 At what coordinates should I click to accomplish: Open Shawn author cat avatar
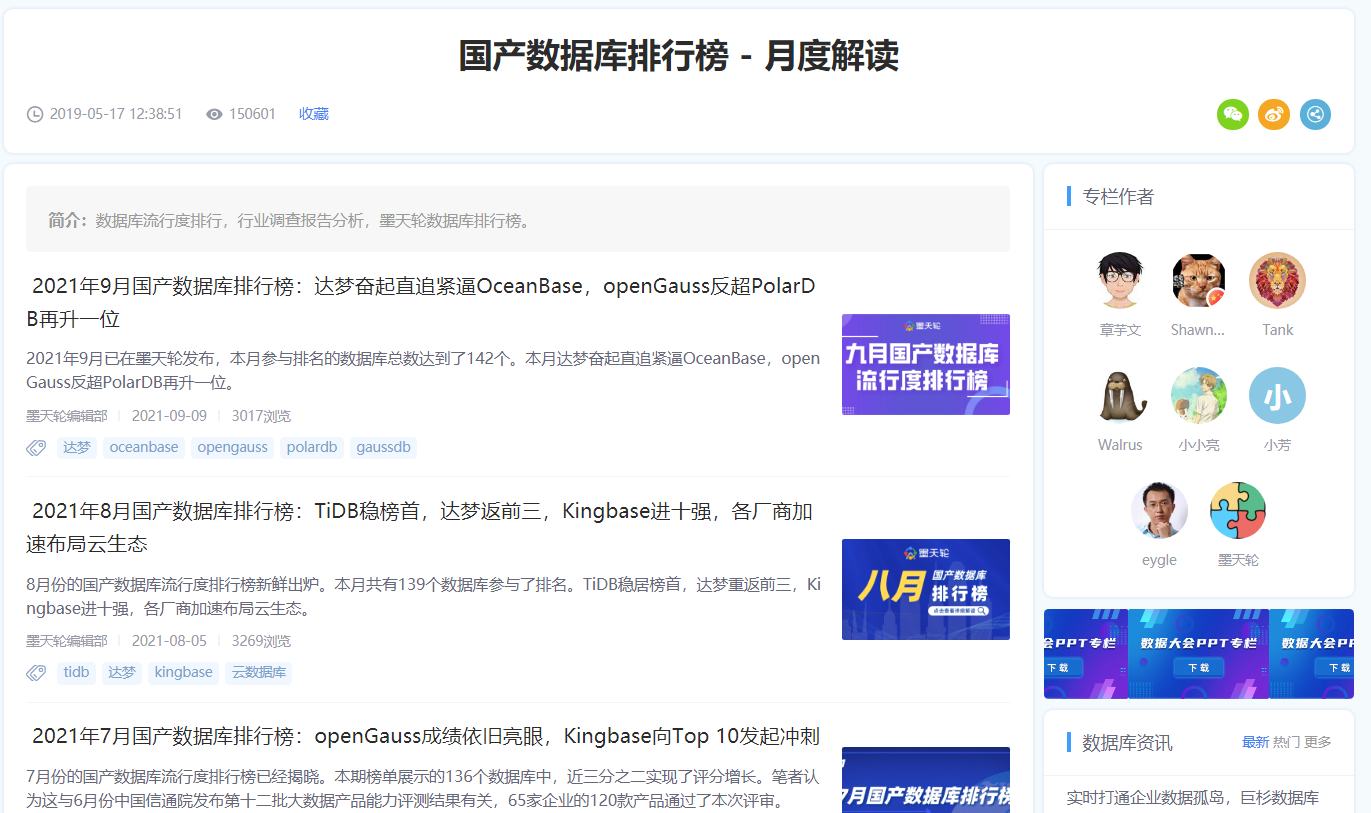click(x=1198, y=281)
